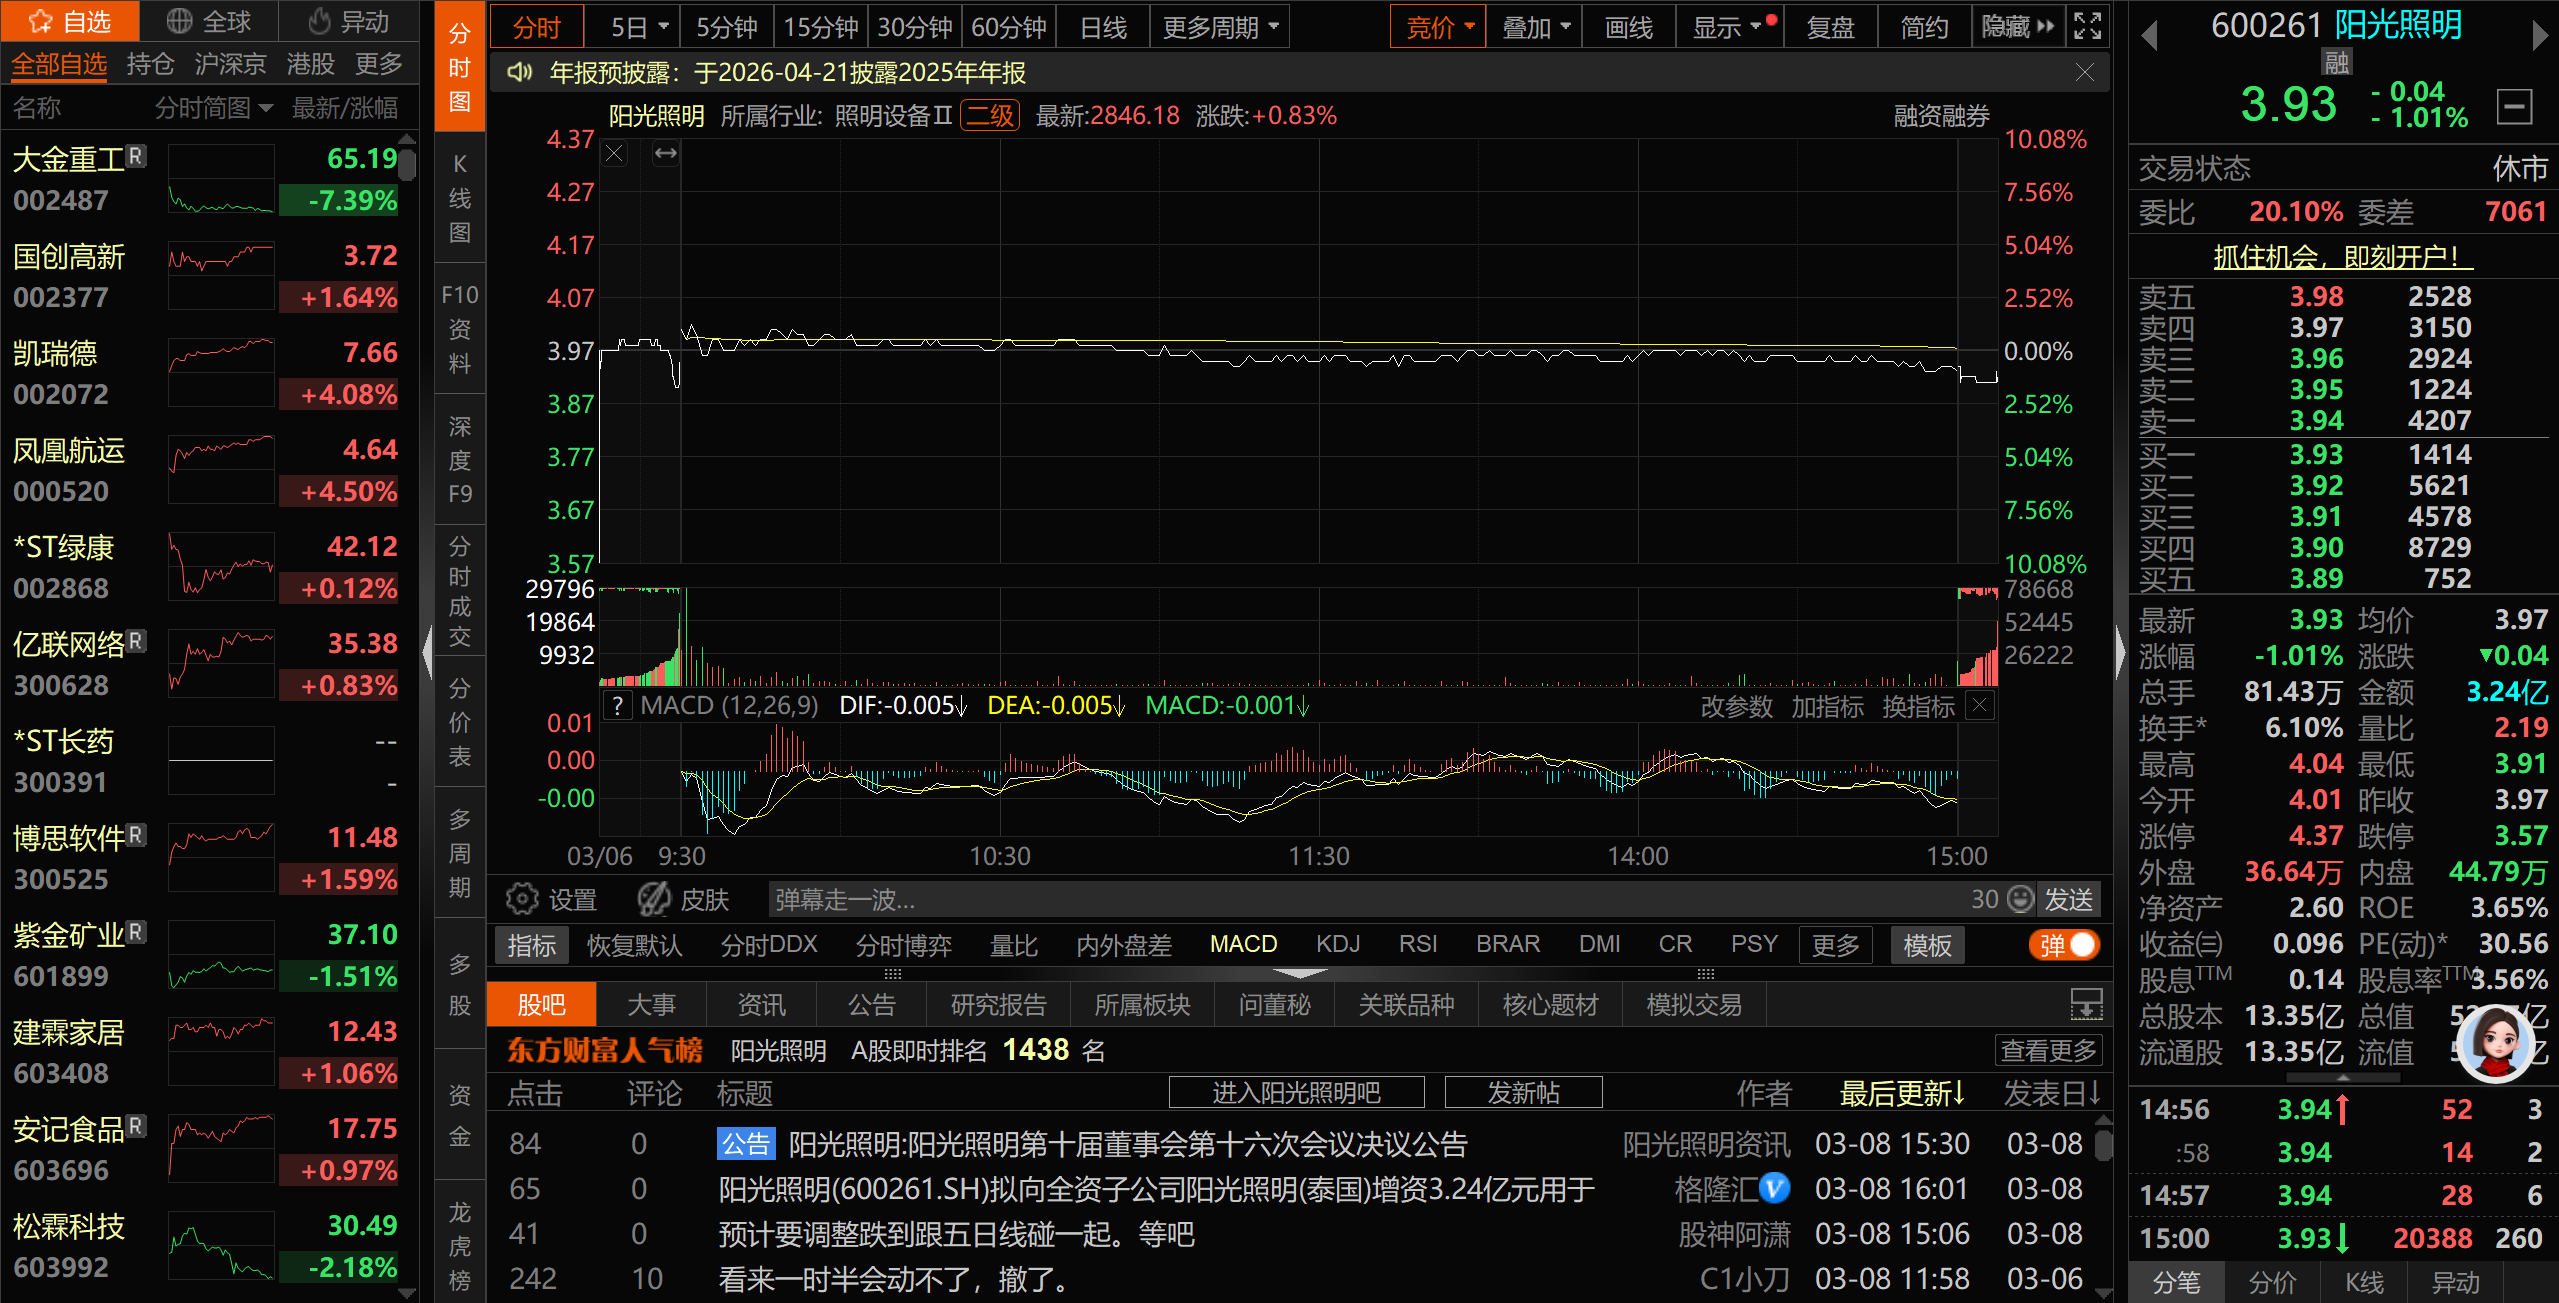Expand the 分时简图 column dropdown

213,108
